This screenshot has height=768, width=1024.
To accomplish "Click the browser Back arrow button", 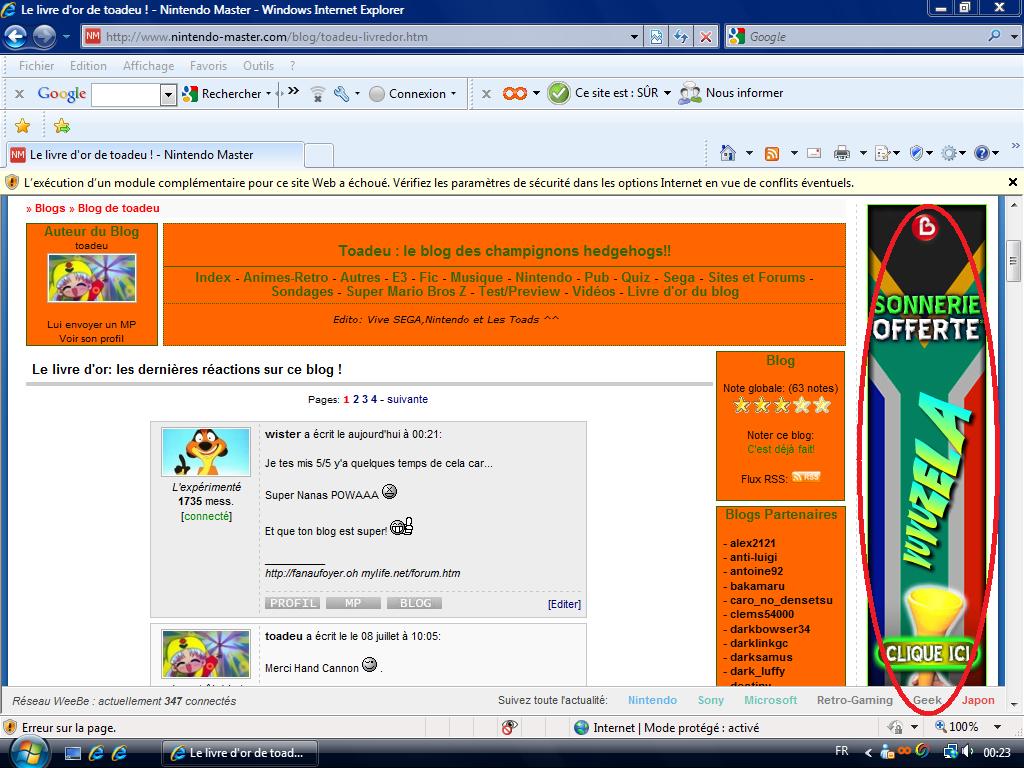I will (16, 37).
